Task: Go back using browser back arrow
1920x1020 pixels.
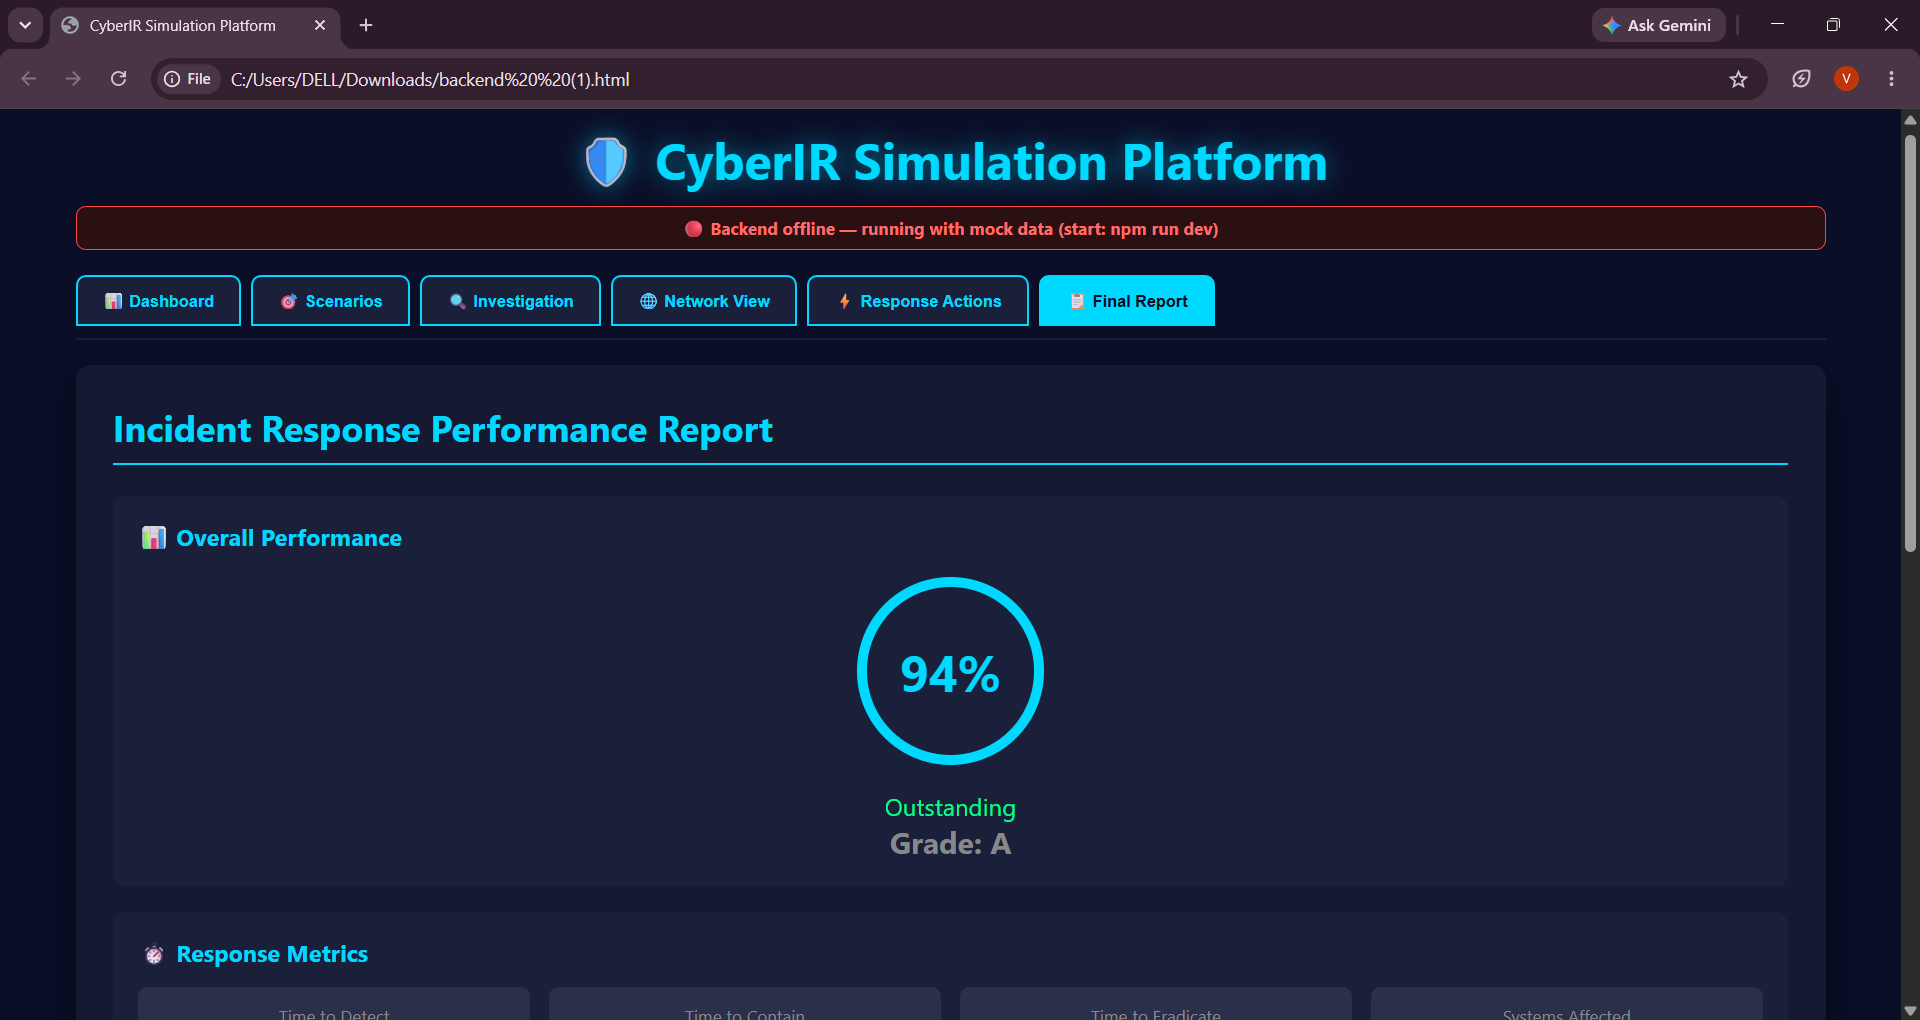Action: click(x=29, y=79)
